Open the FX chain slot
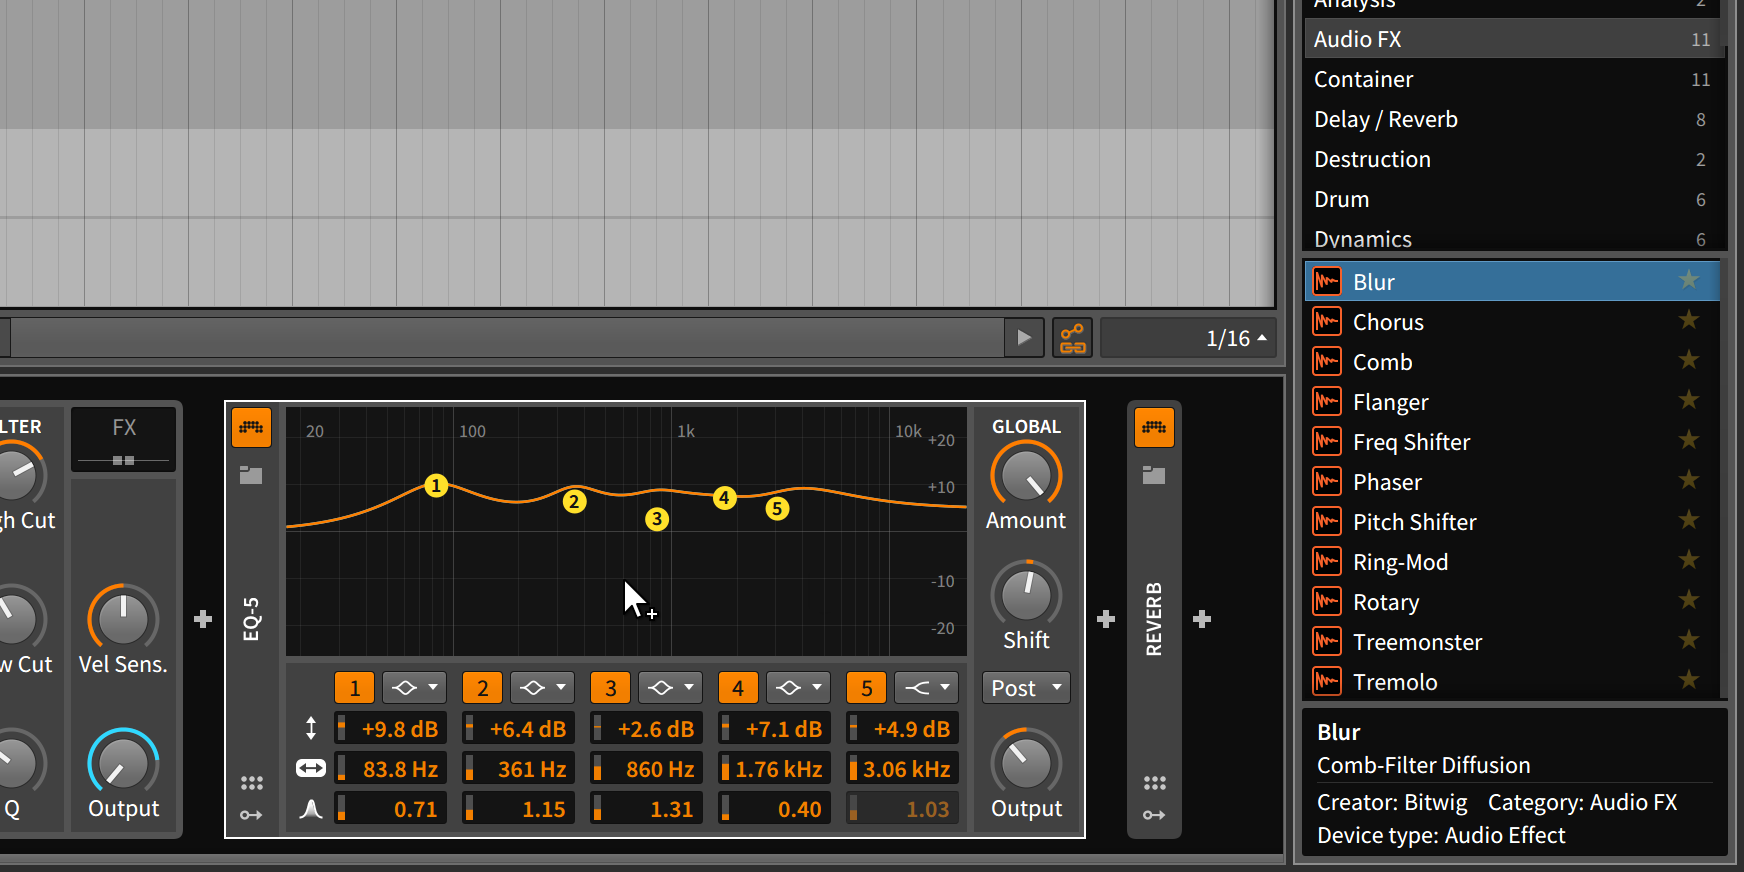The height and width of the screenshot is (872, 1744). click(x=124, y=439)
